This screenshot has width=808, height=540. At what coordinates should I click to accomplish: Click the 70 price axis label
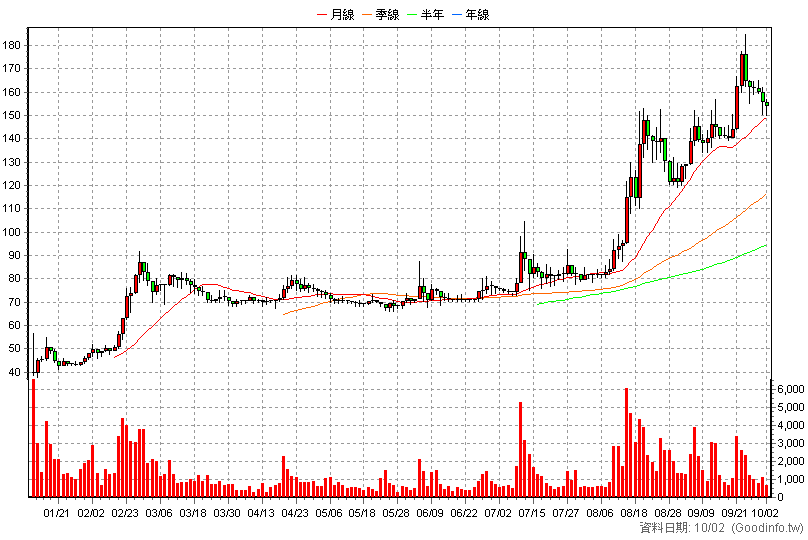[14, 302]
